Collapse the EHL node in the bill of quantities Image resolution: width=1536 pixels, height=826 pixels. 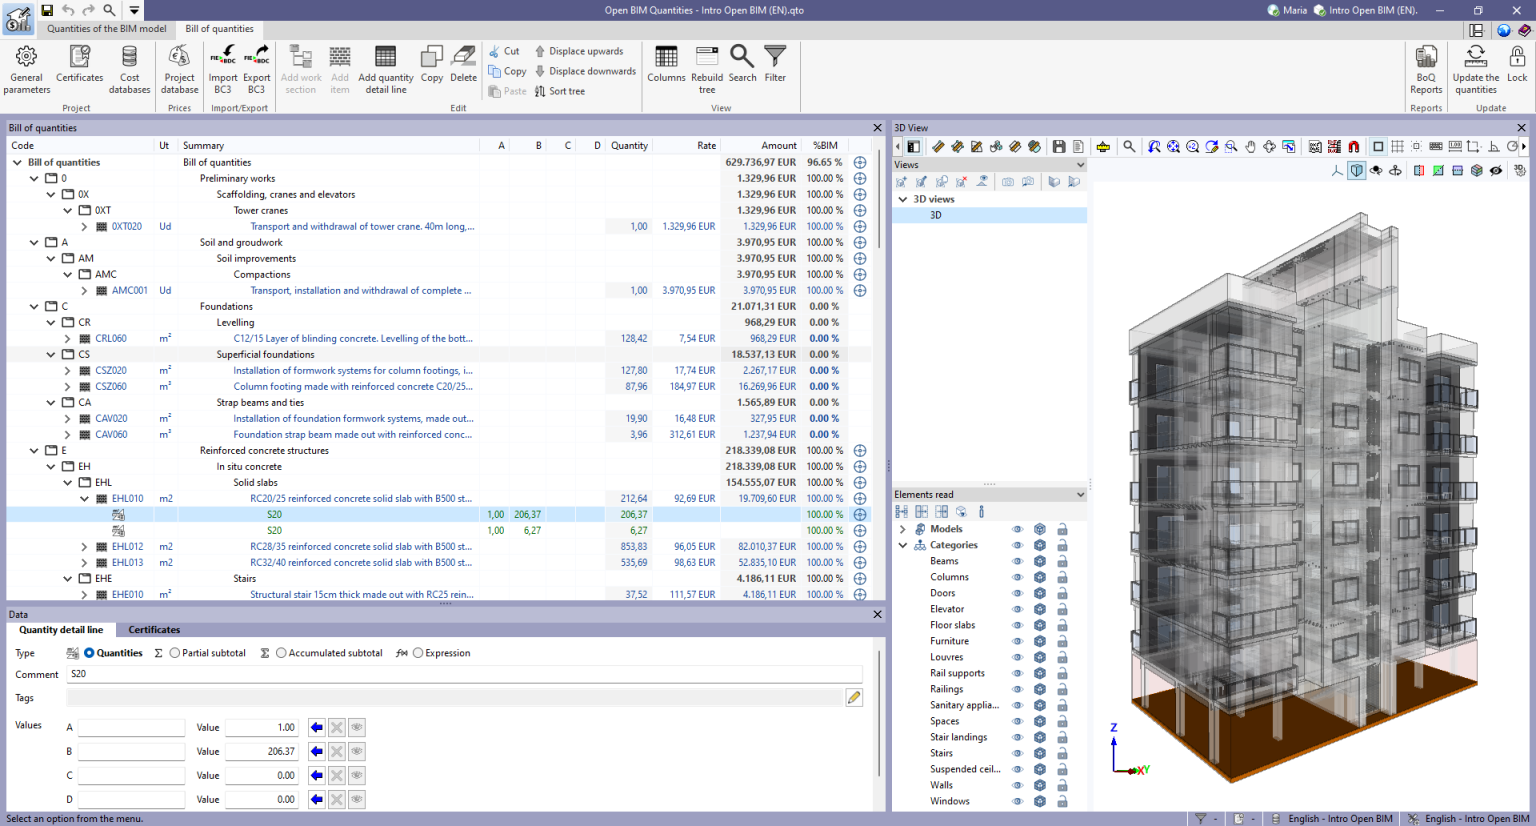[x=67, y=482]
